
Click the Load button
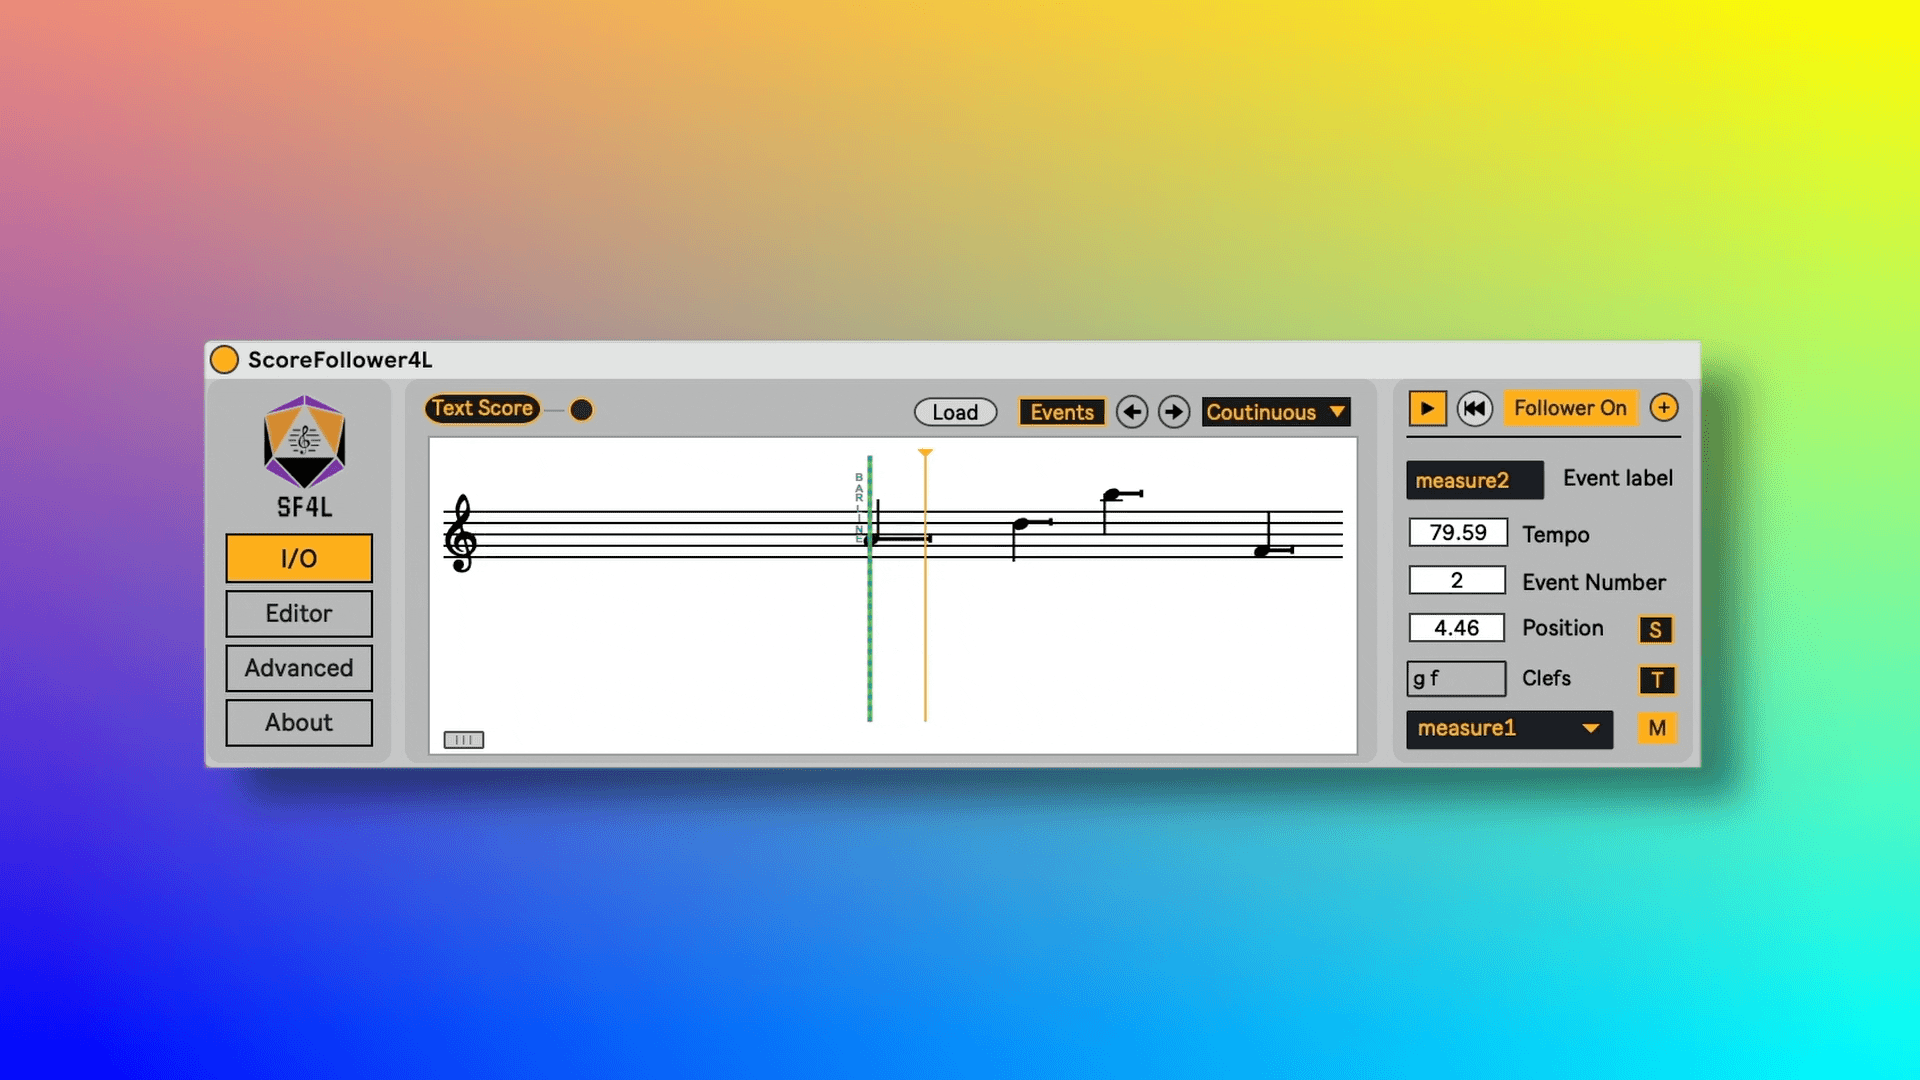(955, 412)
